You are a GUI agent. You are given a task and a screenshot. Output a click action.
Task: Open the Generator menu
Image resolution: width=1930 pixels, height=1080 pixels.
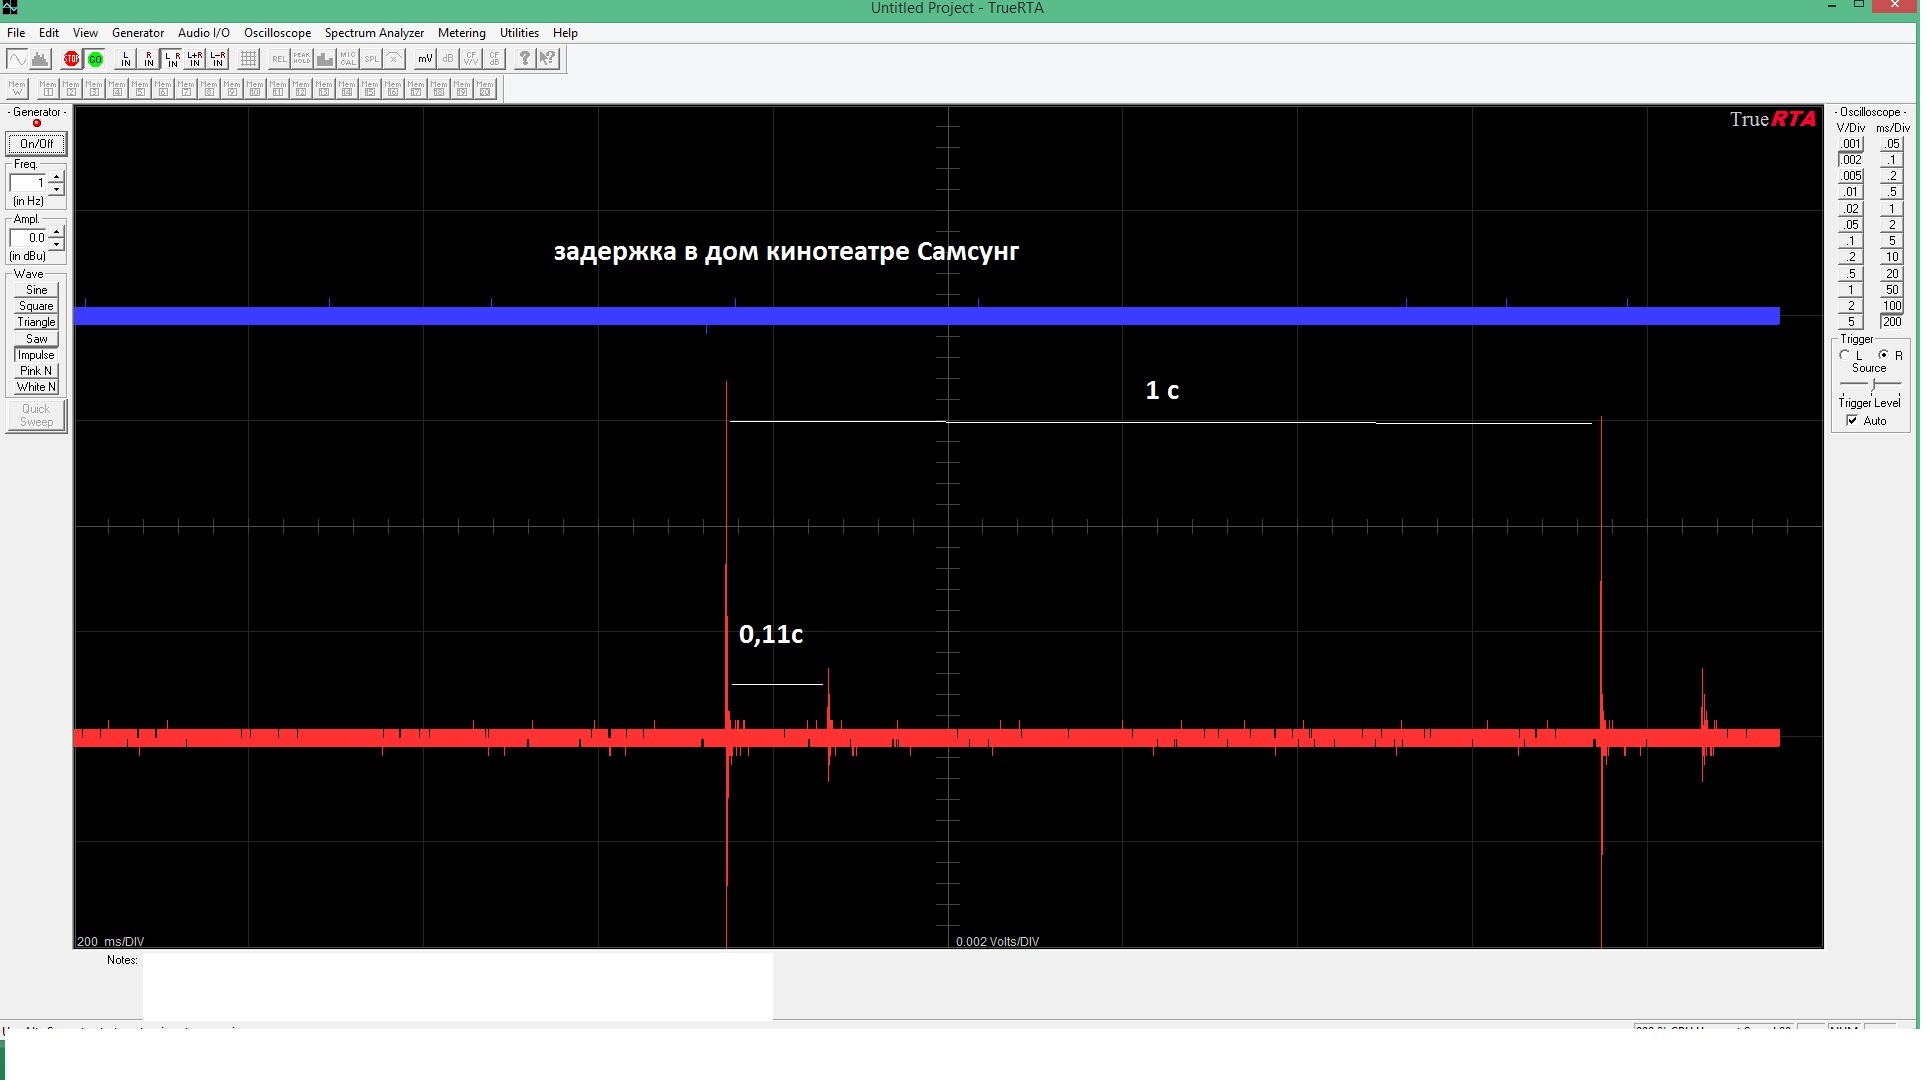(x=138, y=33)
